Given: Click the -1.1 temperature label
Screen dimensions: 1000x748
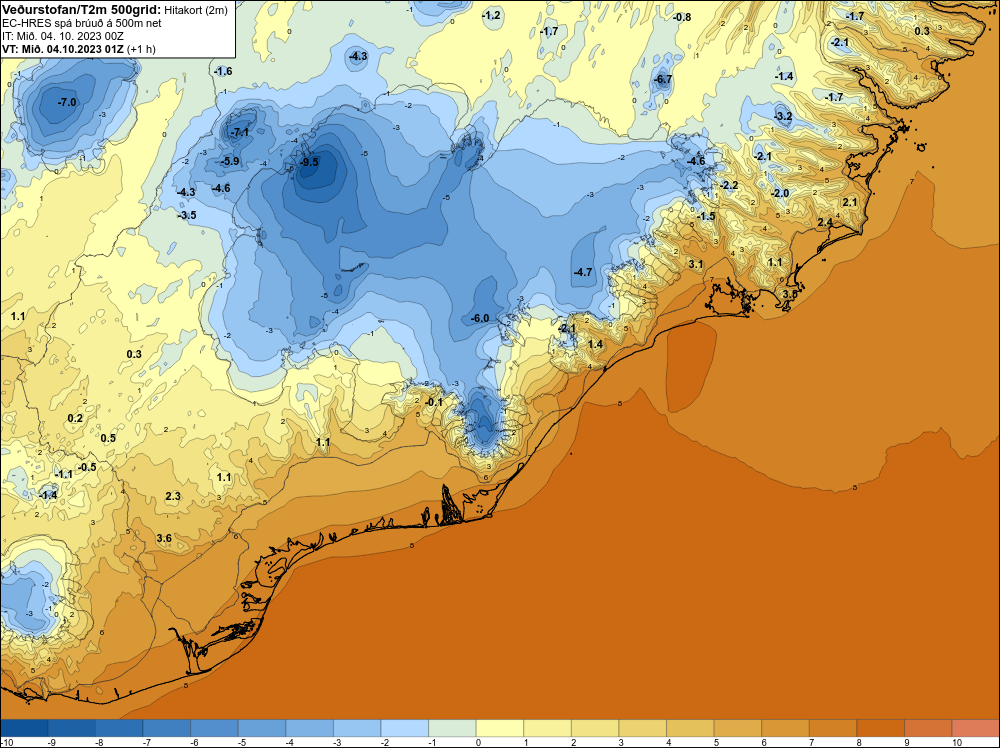Looking at the screenshot, I should (64, 474).
